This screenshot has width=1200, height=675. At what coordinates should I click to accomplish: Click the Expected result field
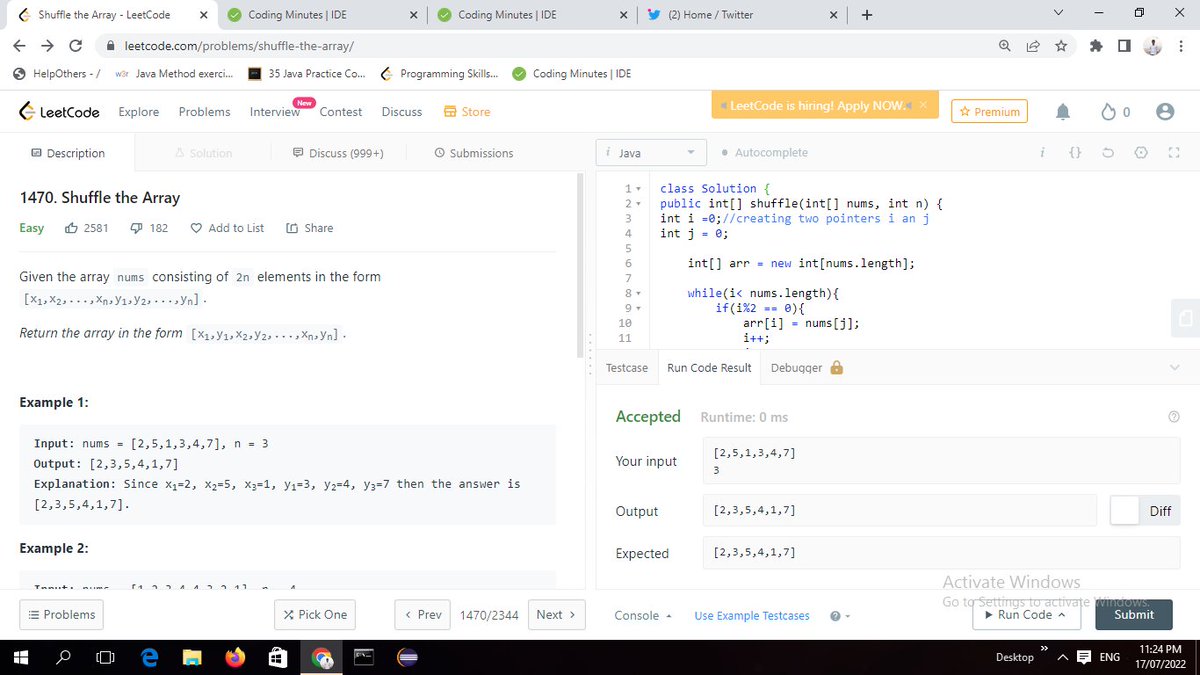(x=941, y=553)
